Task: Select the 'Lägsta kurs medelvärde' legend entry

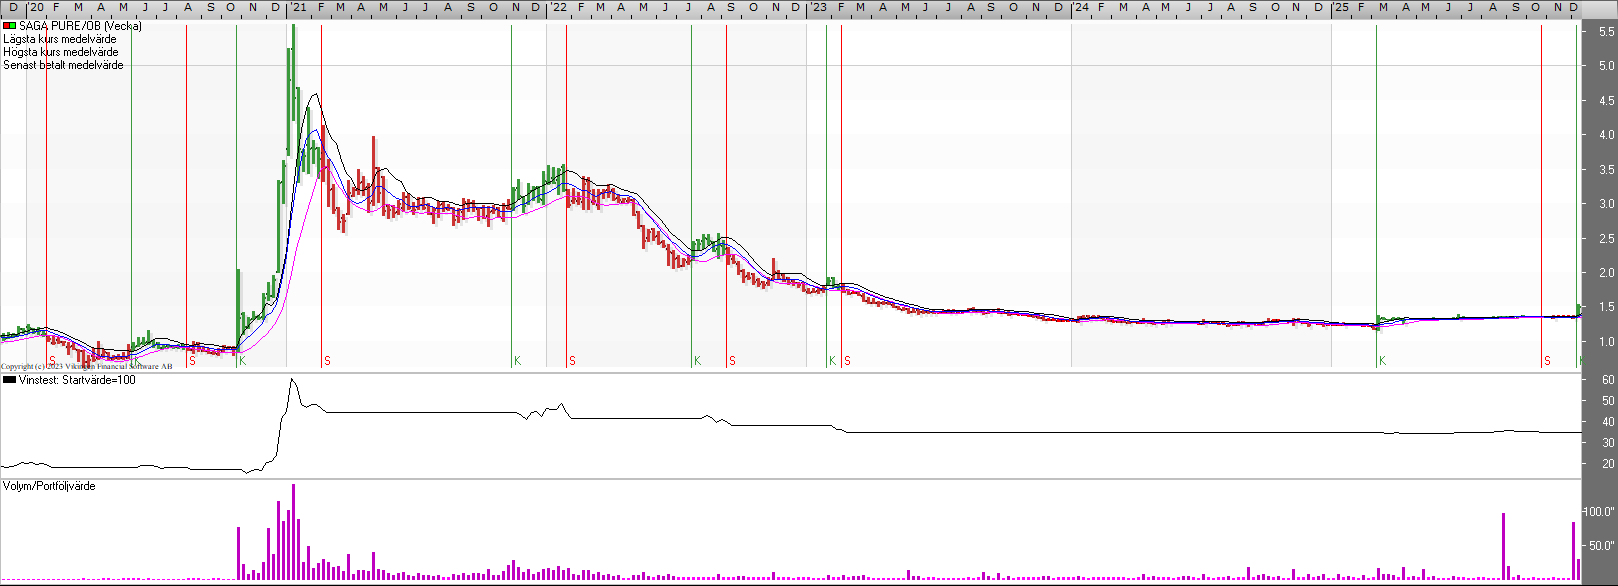Action: click(x=60, y=39)
